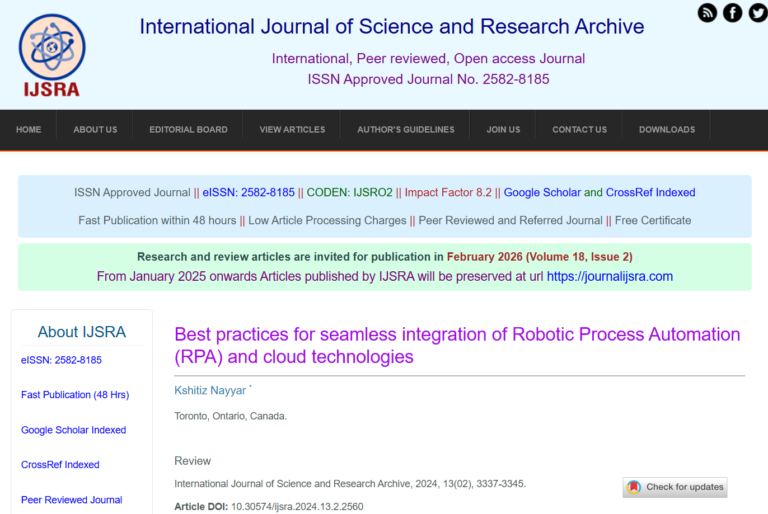
Task: Open Peer Reviewed Journal sidebar link
Action: coord(72,500)
